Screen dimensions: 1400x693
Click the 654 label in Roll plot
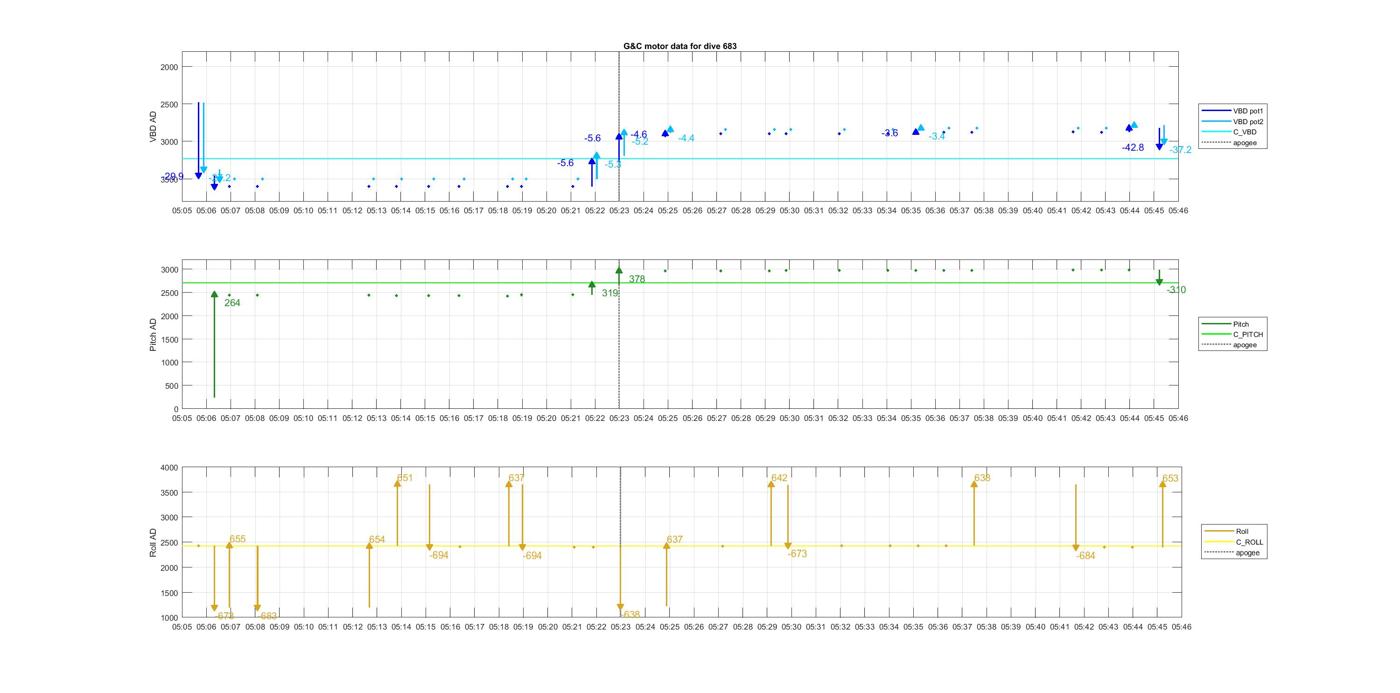[x=377, y=539]
